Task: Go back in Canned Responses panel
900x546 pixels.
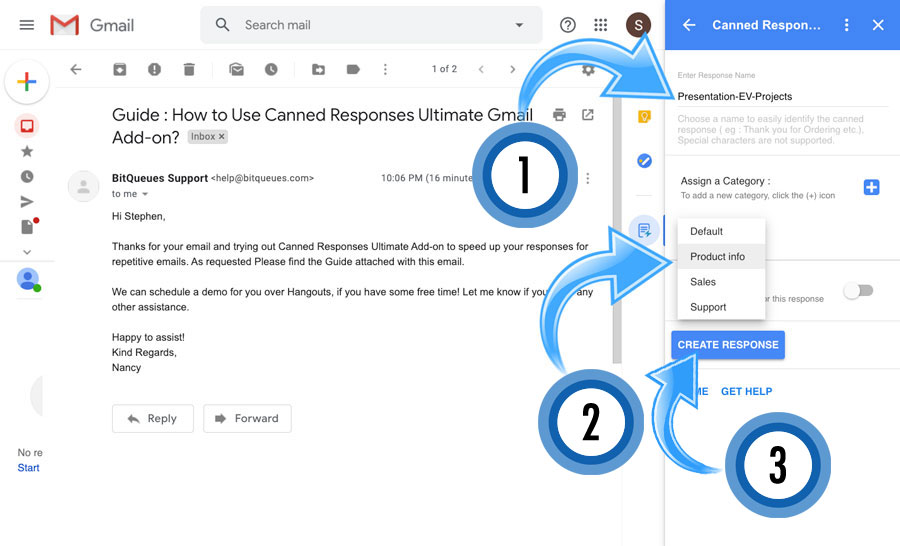Action: click(x=689, y=25)
